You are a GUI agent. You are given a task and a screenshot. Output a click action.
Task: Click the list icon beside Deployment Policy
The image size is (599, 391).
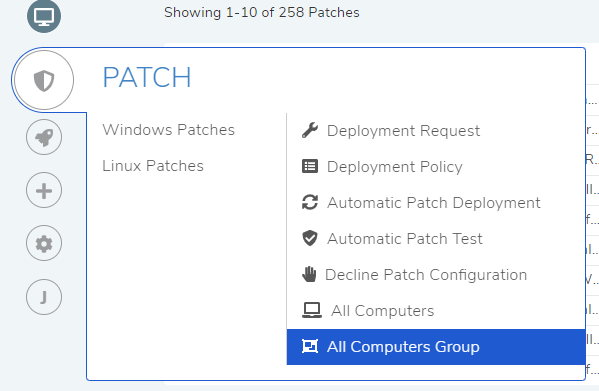310,166
